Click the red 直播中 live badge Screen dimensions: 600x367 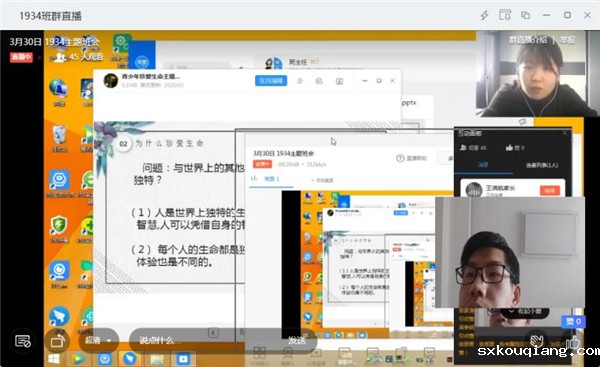click(x=21, y=57)
